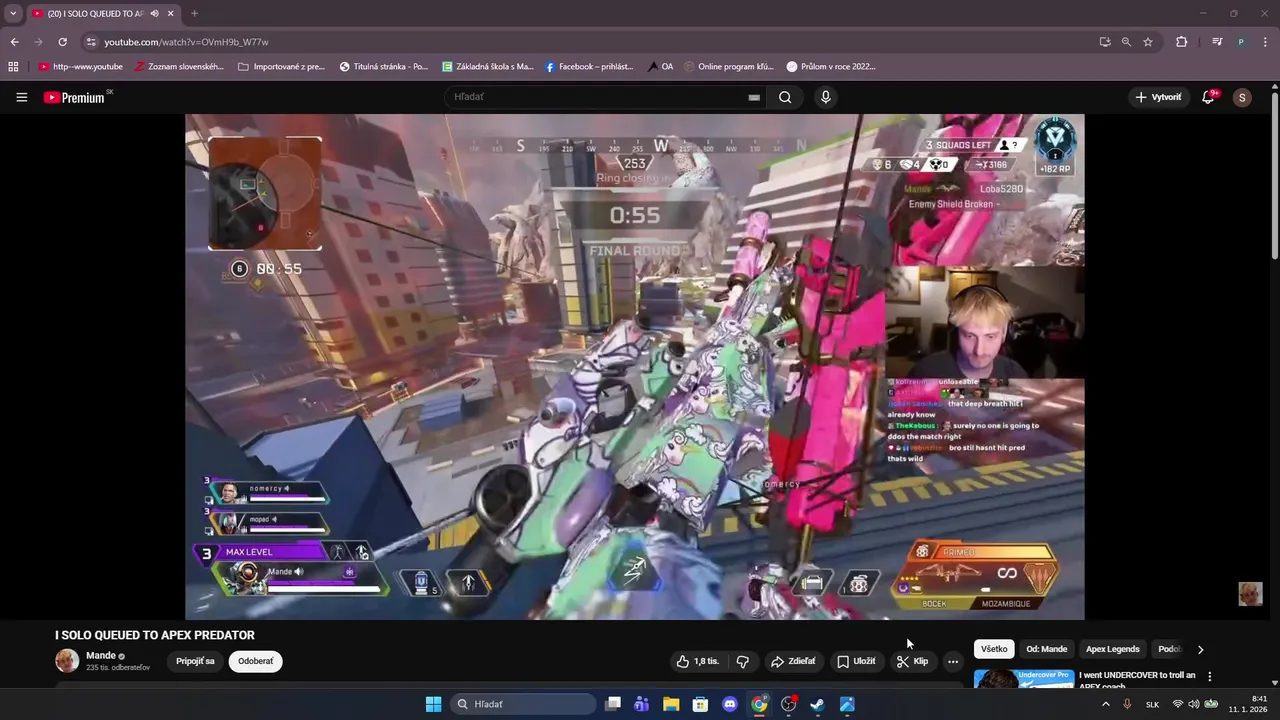Viewport: 1280px width, 720px height.
Task: Open Mande channel avatar
Action: [67, 660]
